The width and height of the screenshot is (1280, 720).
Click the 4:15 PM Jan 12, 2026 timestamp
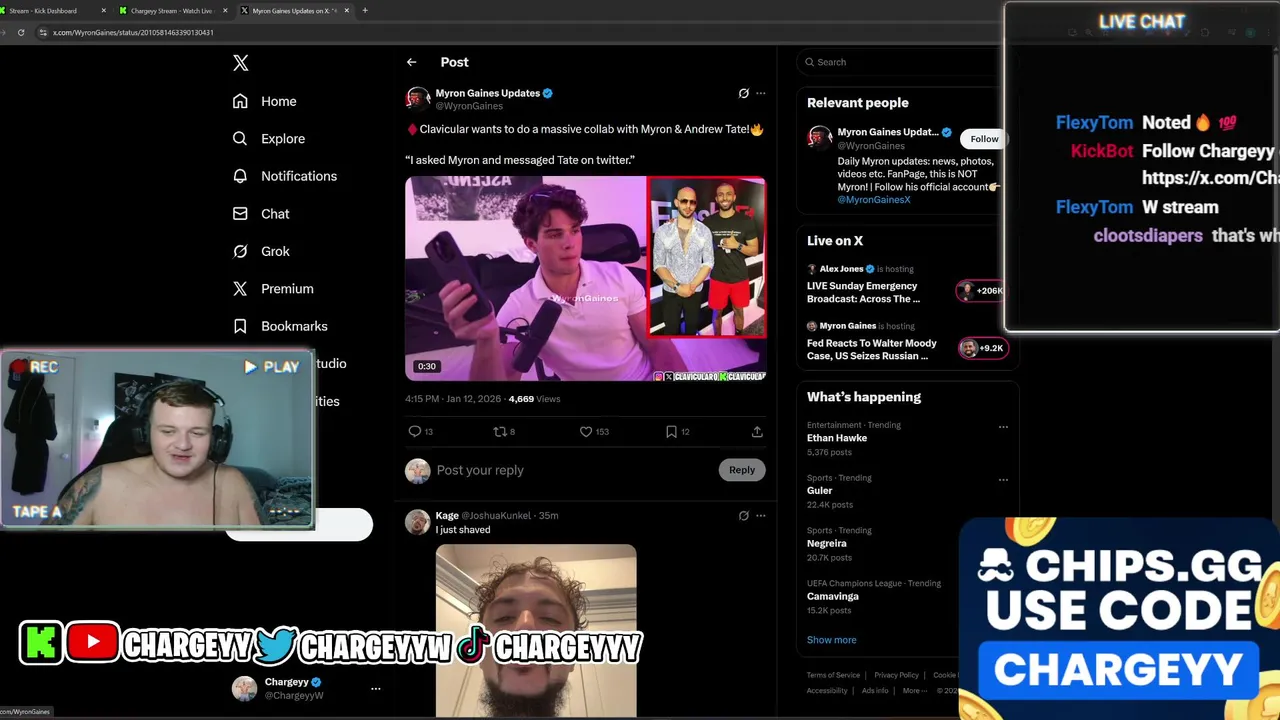(452, 399)
